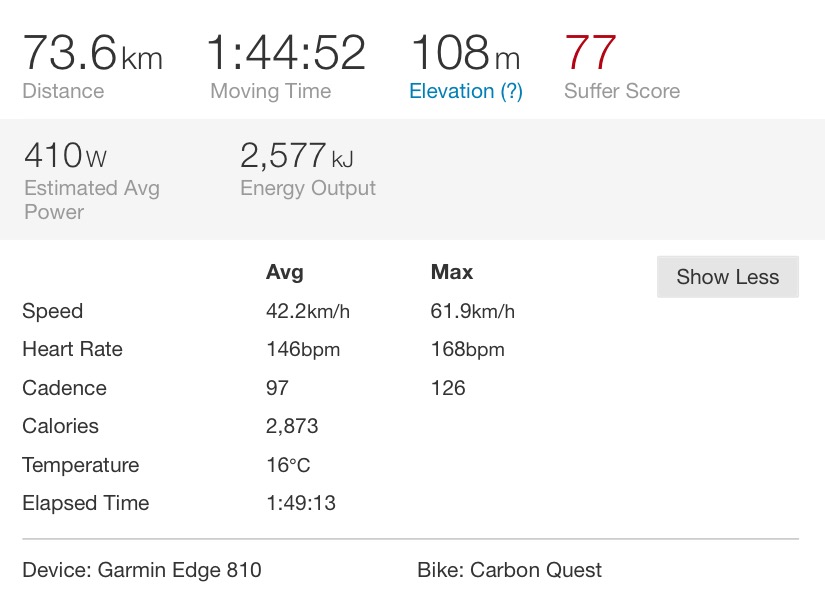Click the Elapsed Time value 1:49:13
The height and width of the screenshot is (610, 825).
pyautogui.click(x=301, y=503)
